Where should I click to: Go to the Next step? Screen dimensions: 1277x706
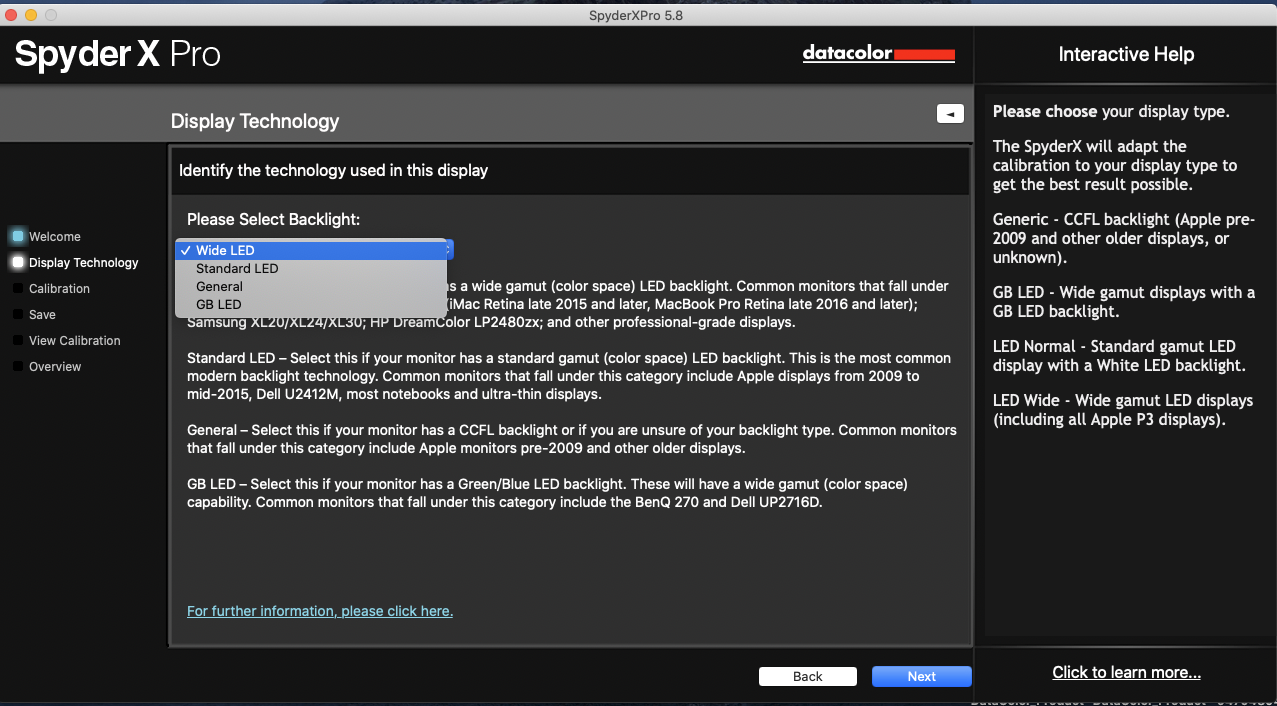tap(921, 677)
